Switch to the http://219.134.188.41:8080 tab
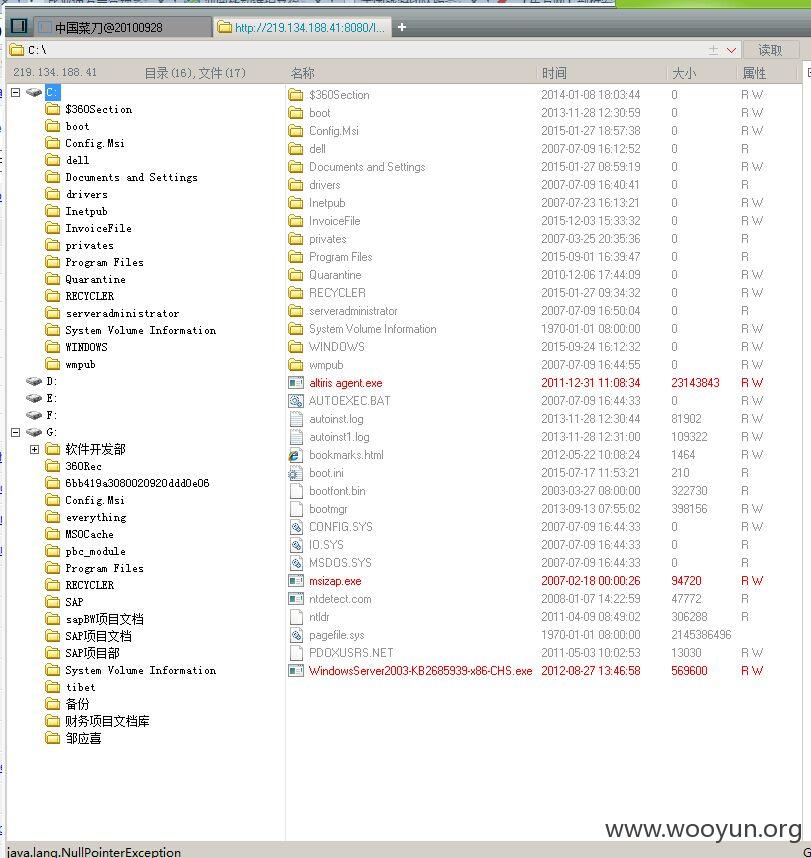This screenshot has width=811, height=858. click(x=302, y=27)
